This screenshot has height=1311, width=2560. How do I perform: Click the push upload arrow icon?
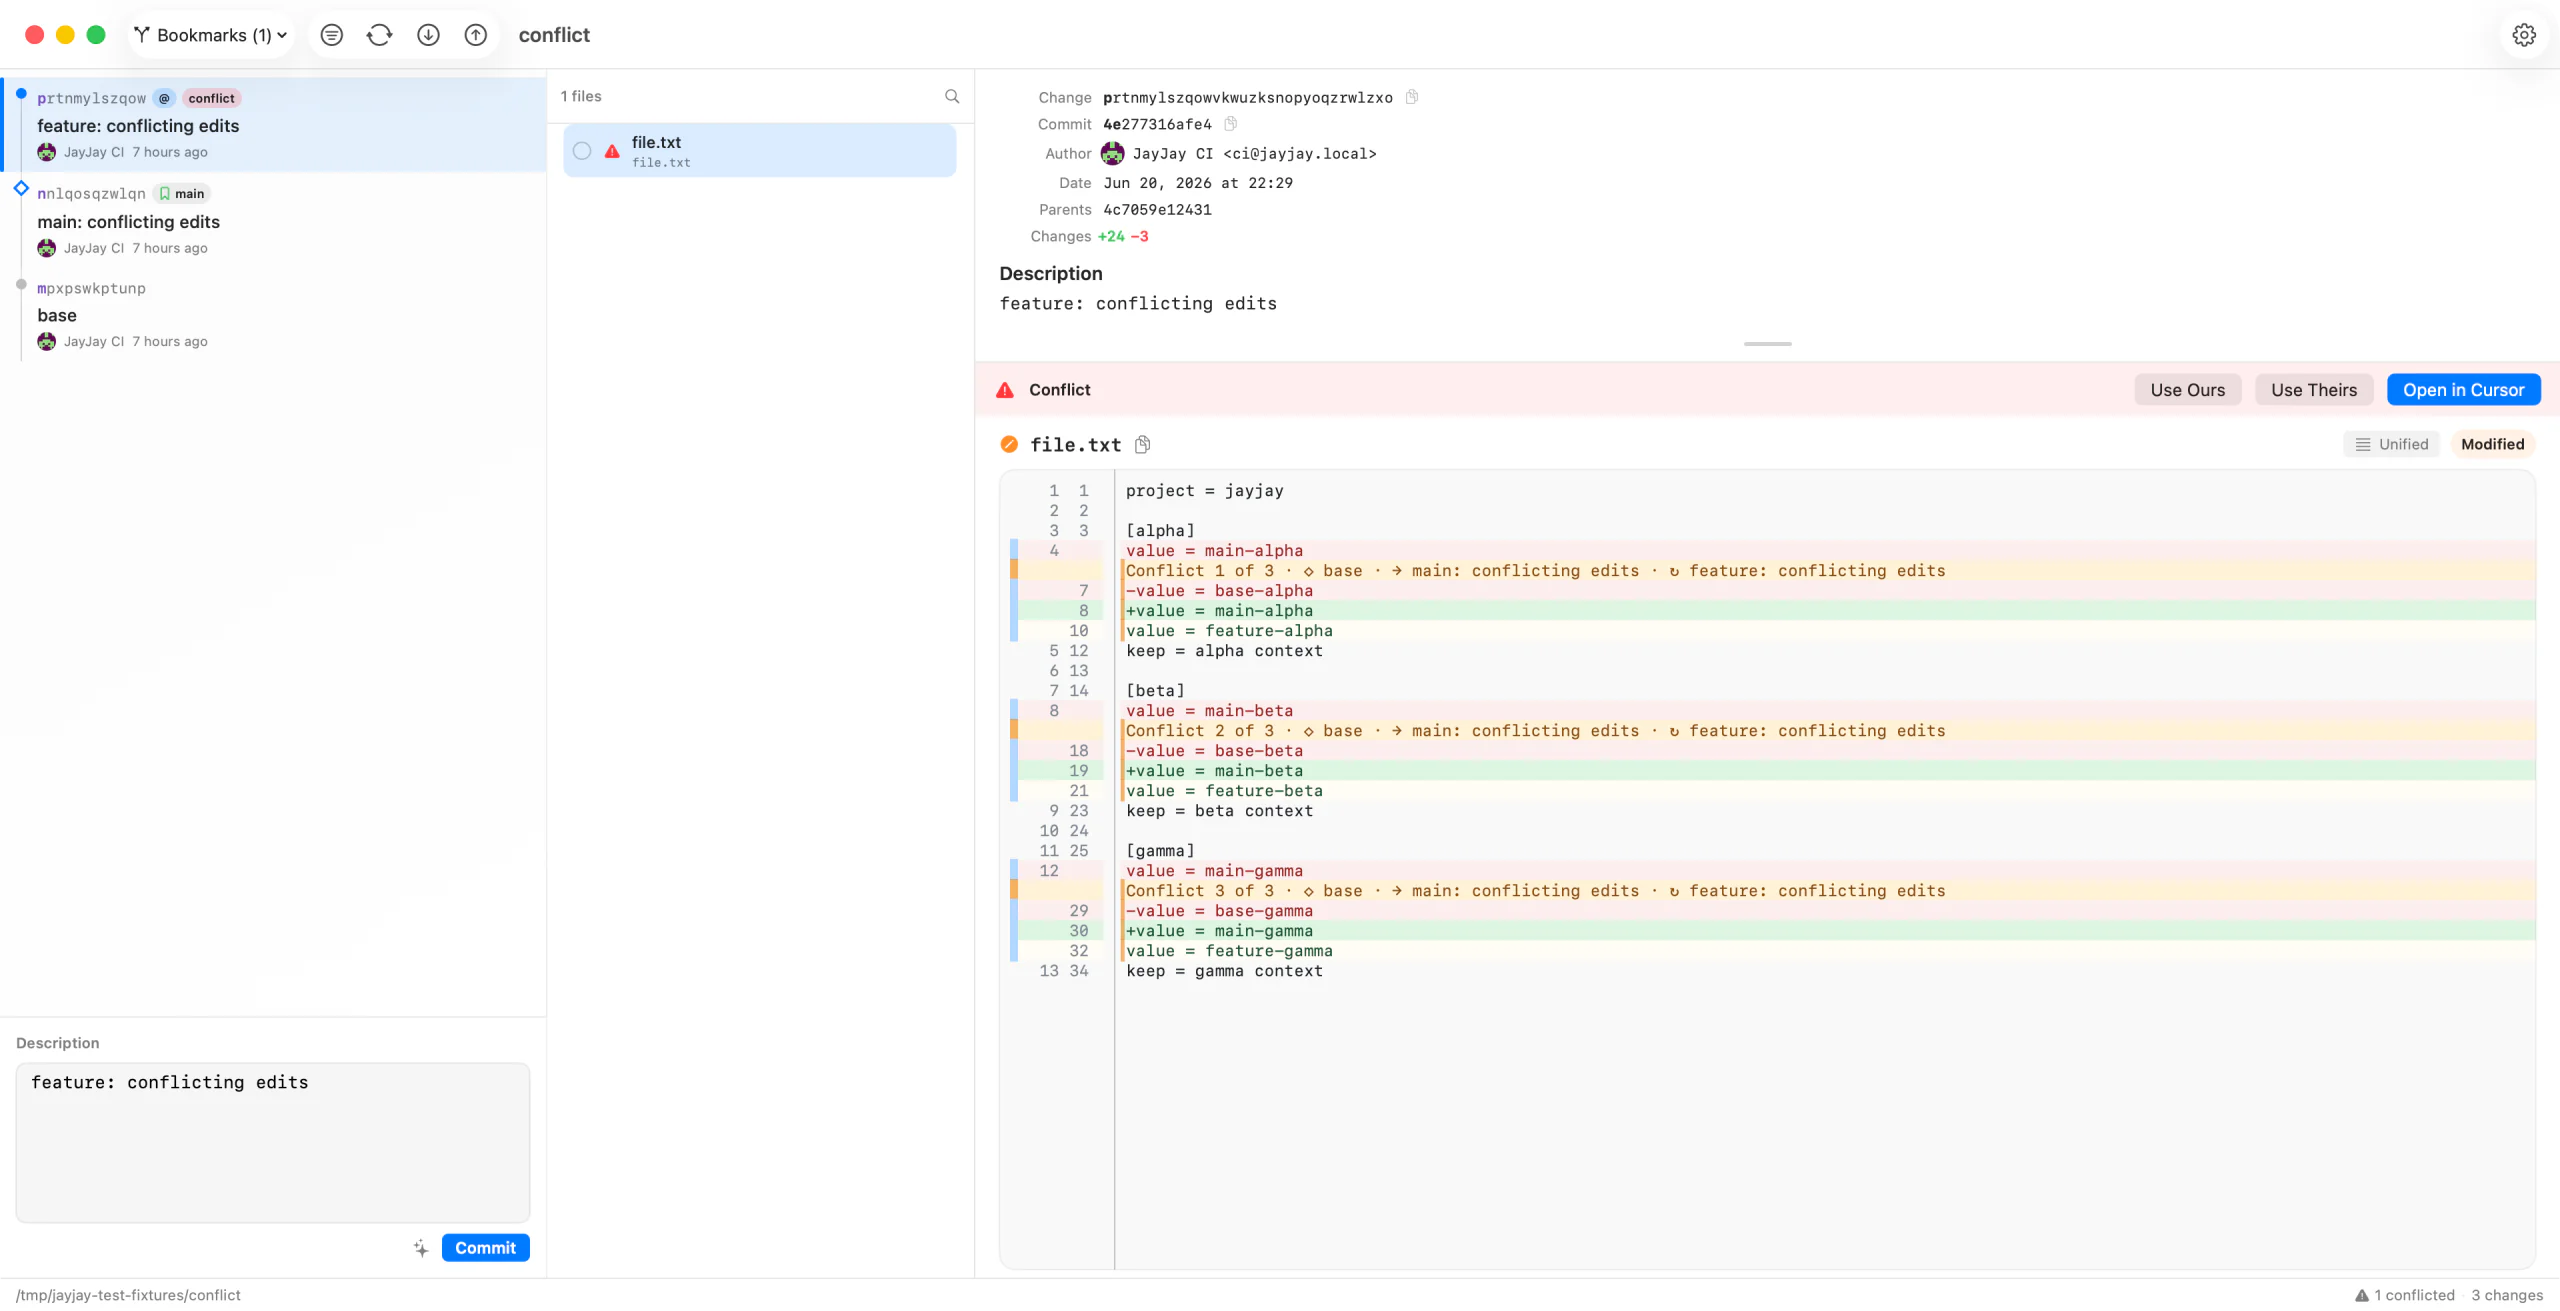[476, 35]
